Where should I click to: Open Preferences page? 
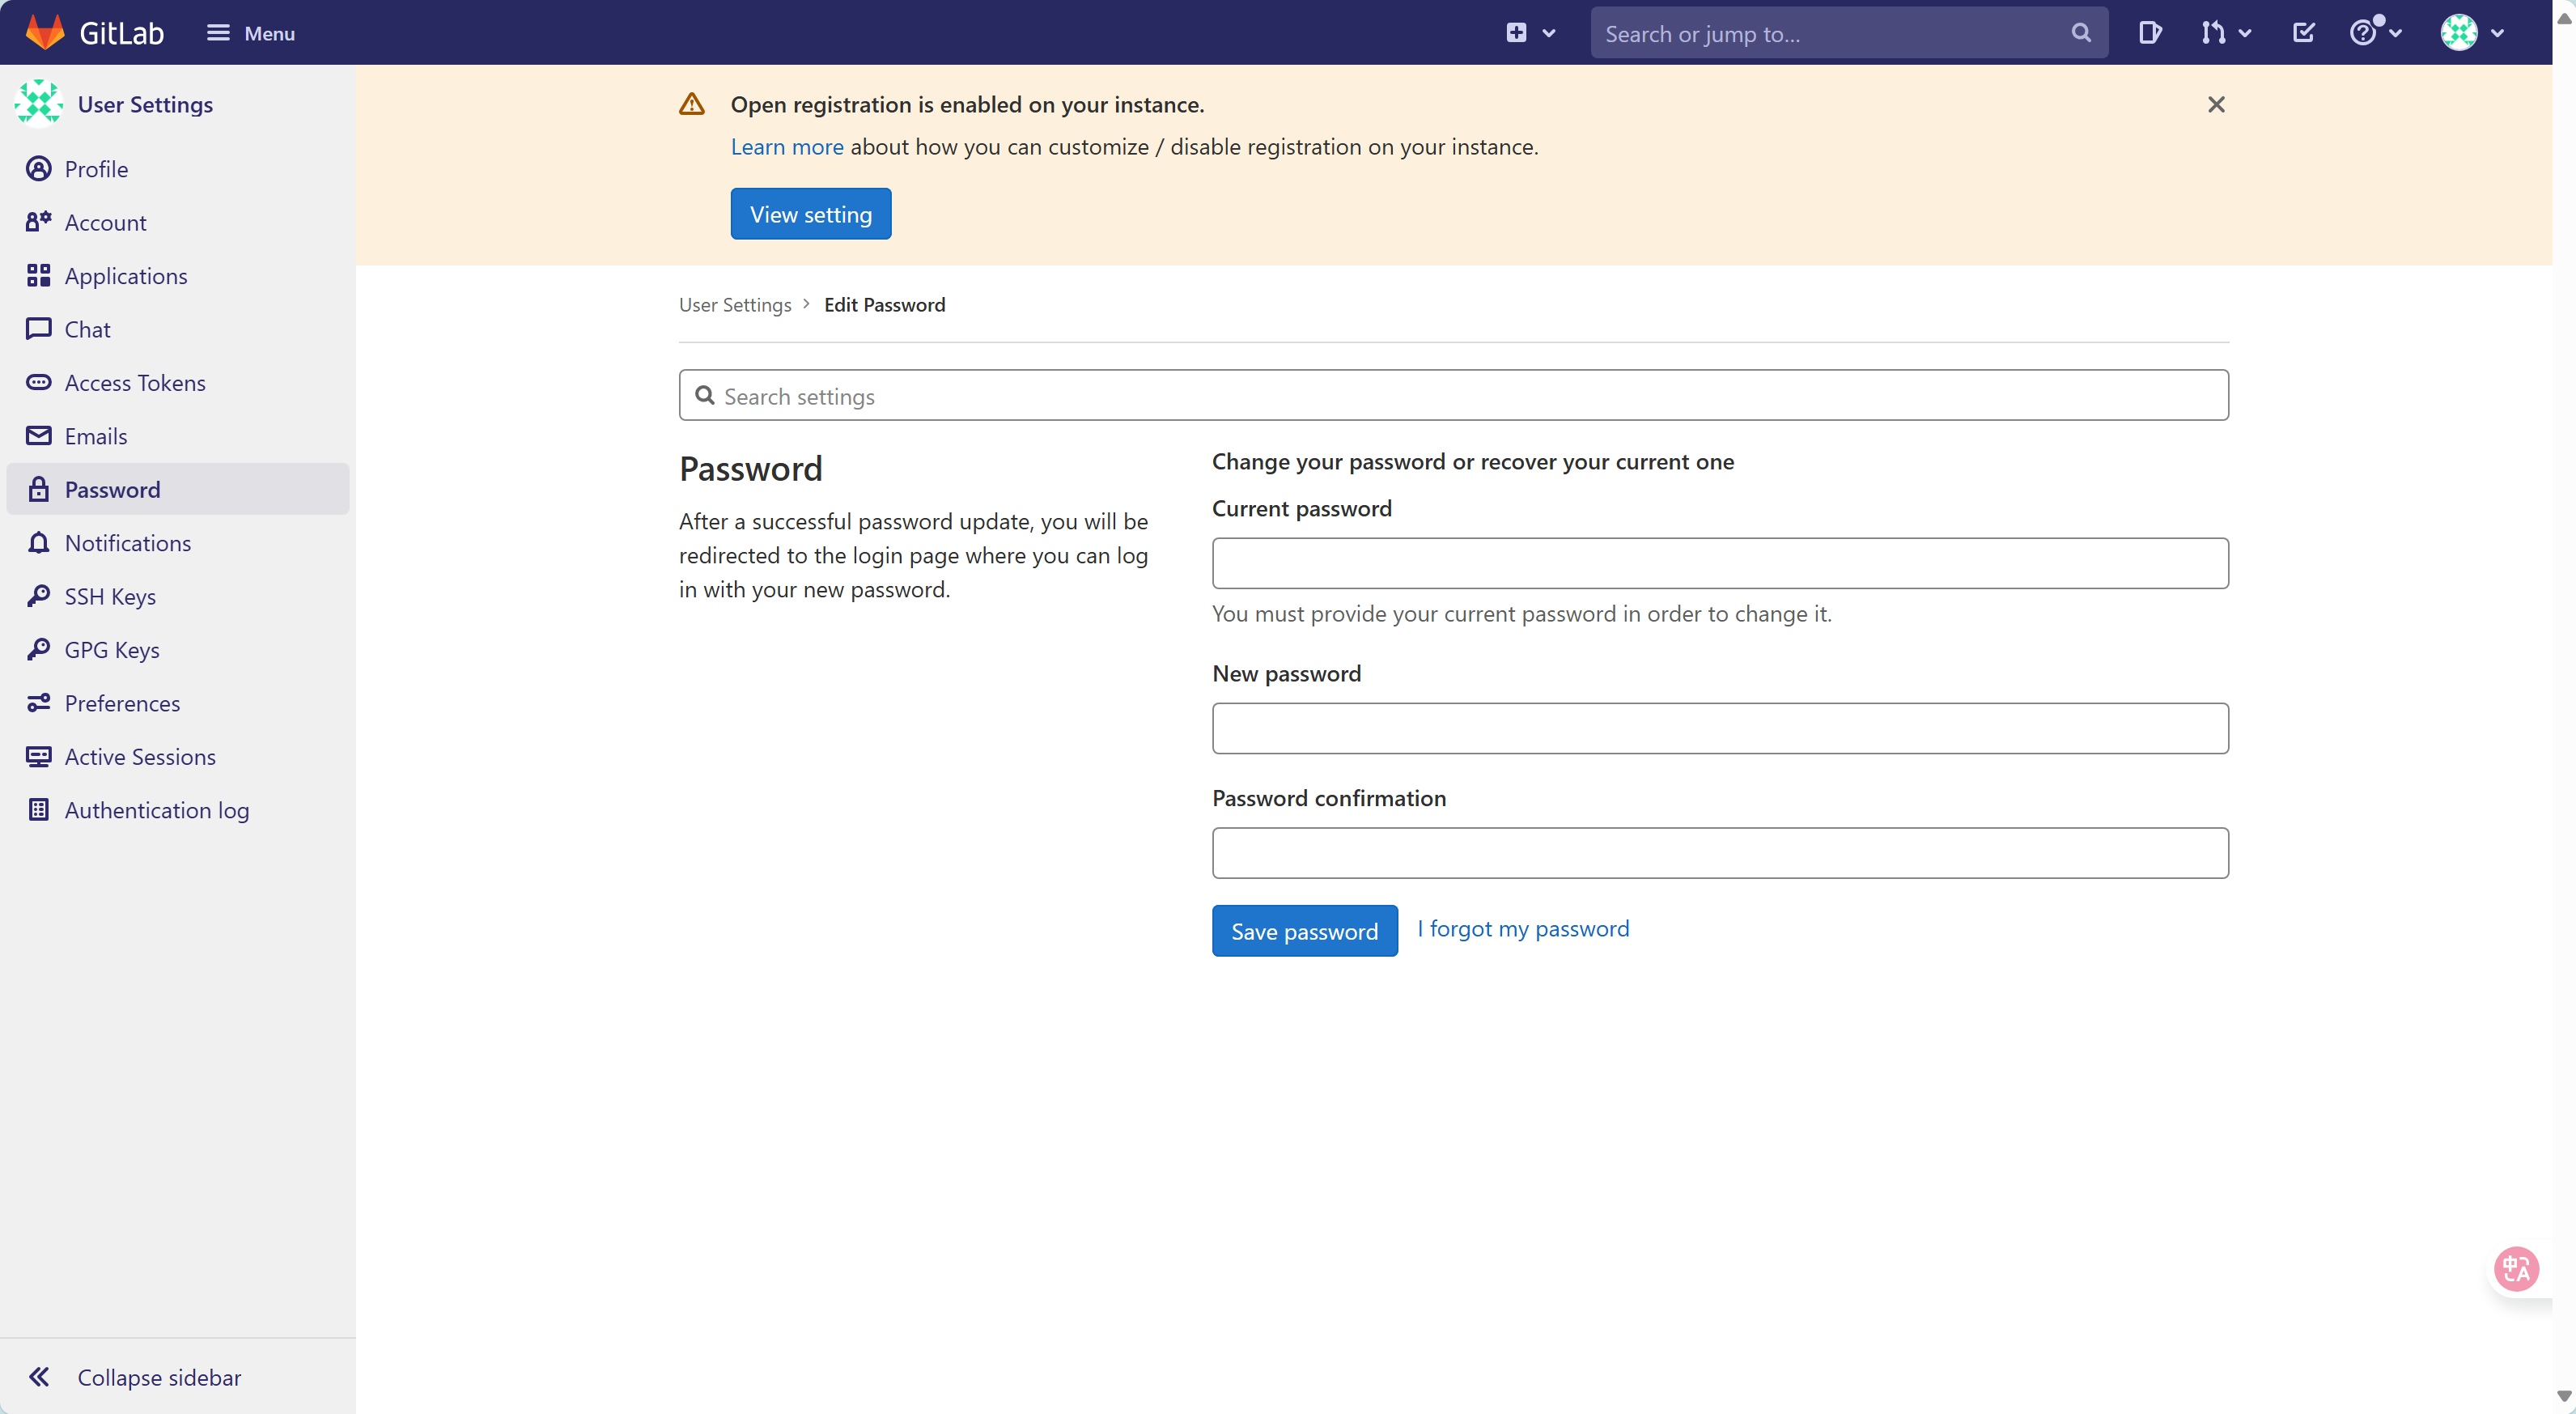178,703
